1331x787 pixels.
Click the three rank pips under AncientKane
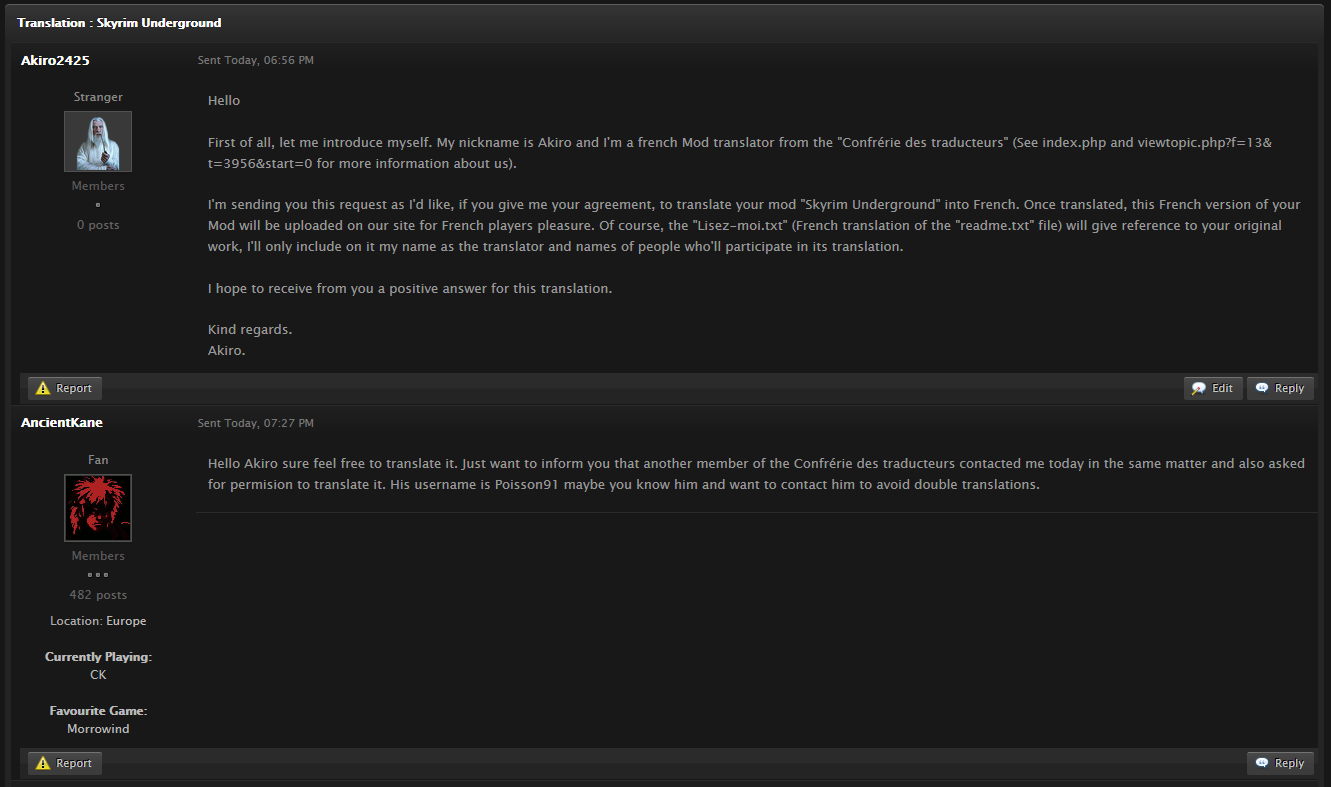click(x=97, y=575)
